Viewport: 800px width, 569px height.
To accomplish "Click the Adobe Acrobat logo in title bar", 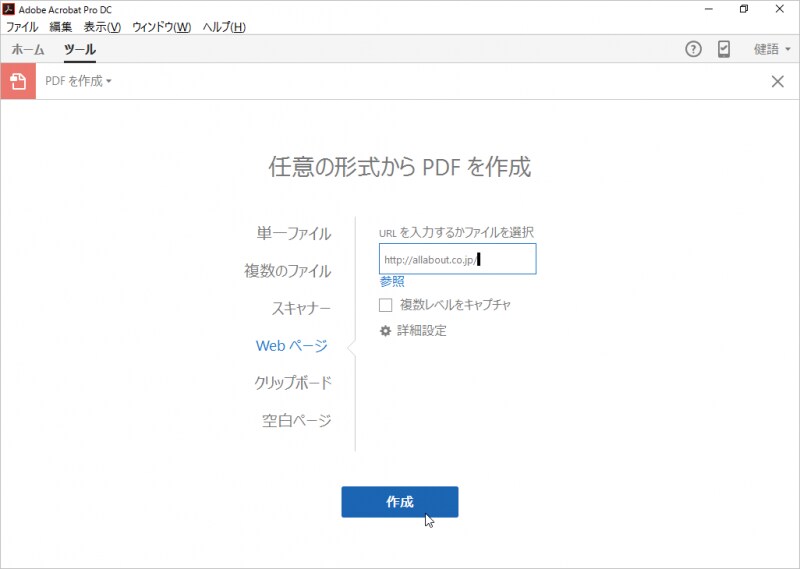I will [9, 9].
